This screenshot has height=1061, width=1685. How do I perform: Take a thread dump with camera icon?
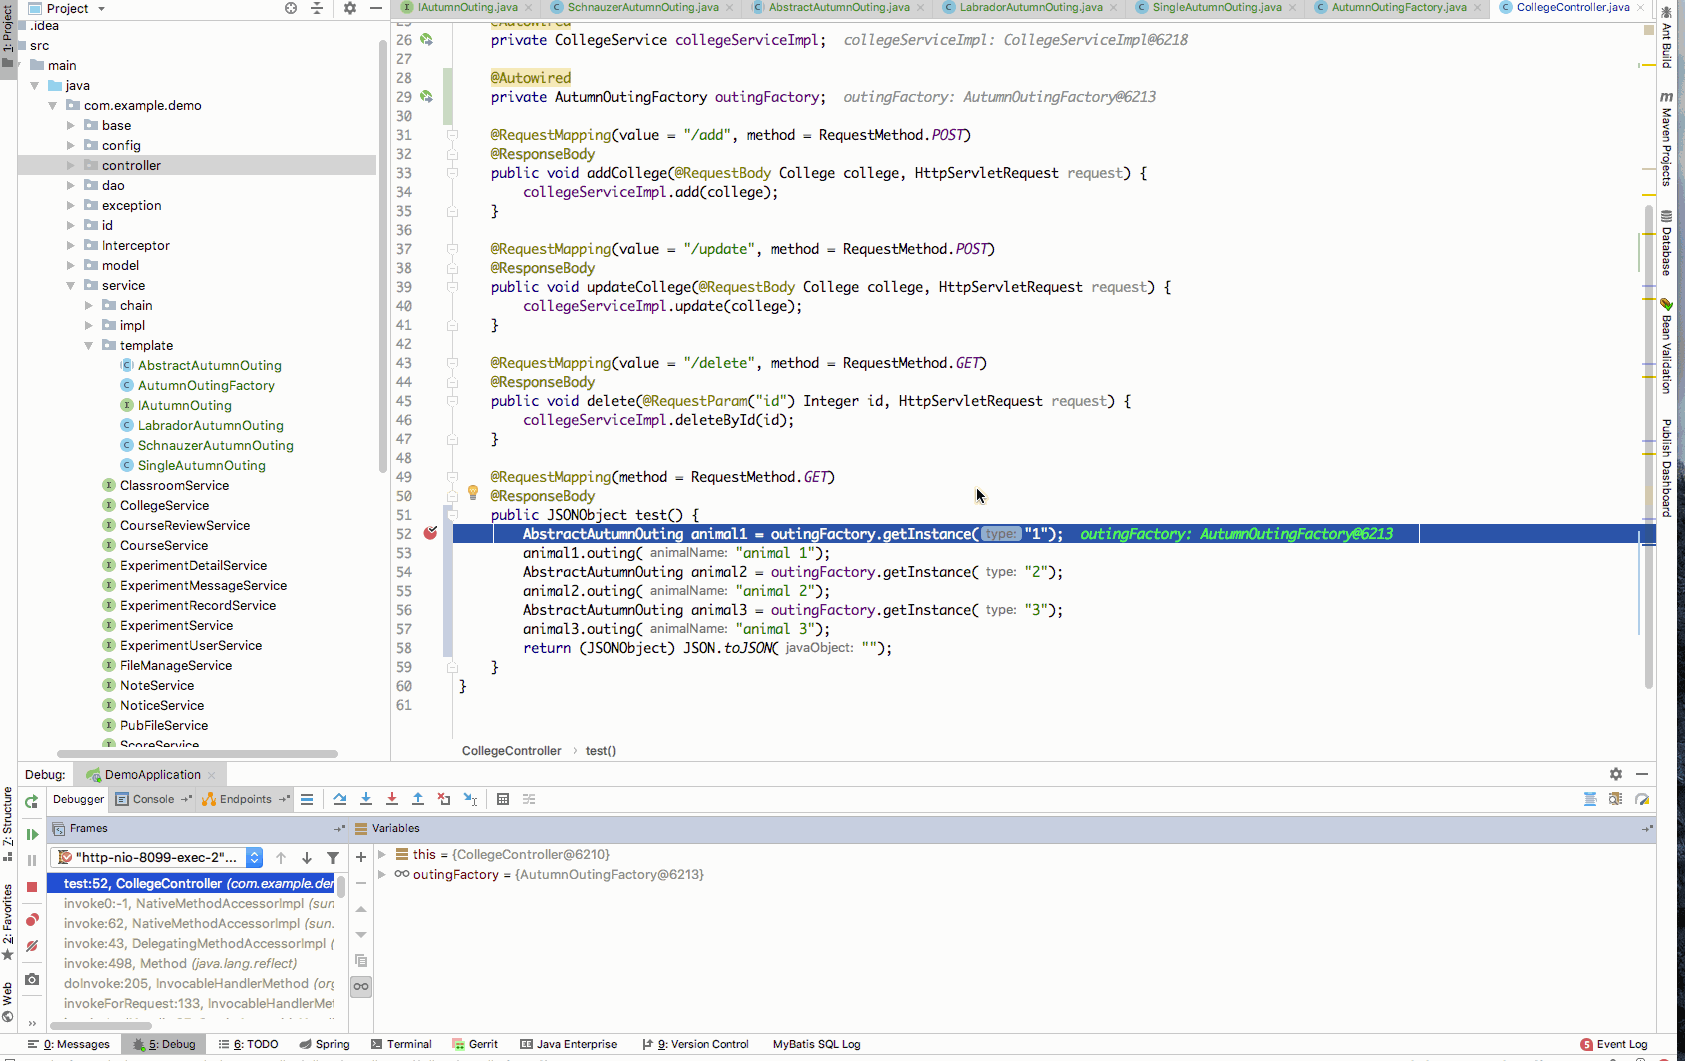32,979
